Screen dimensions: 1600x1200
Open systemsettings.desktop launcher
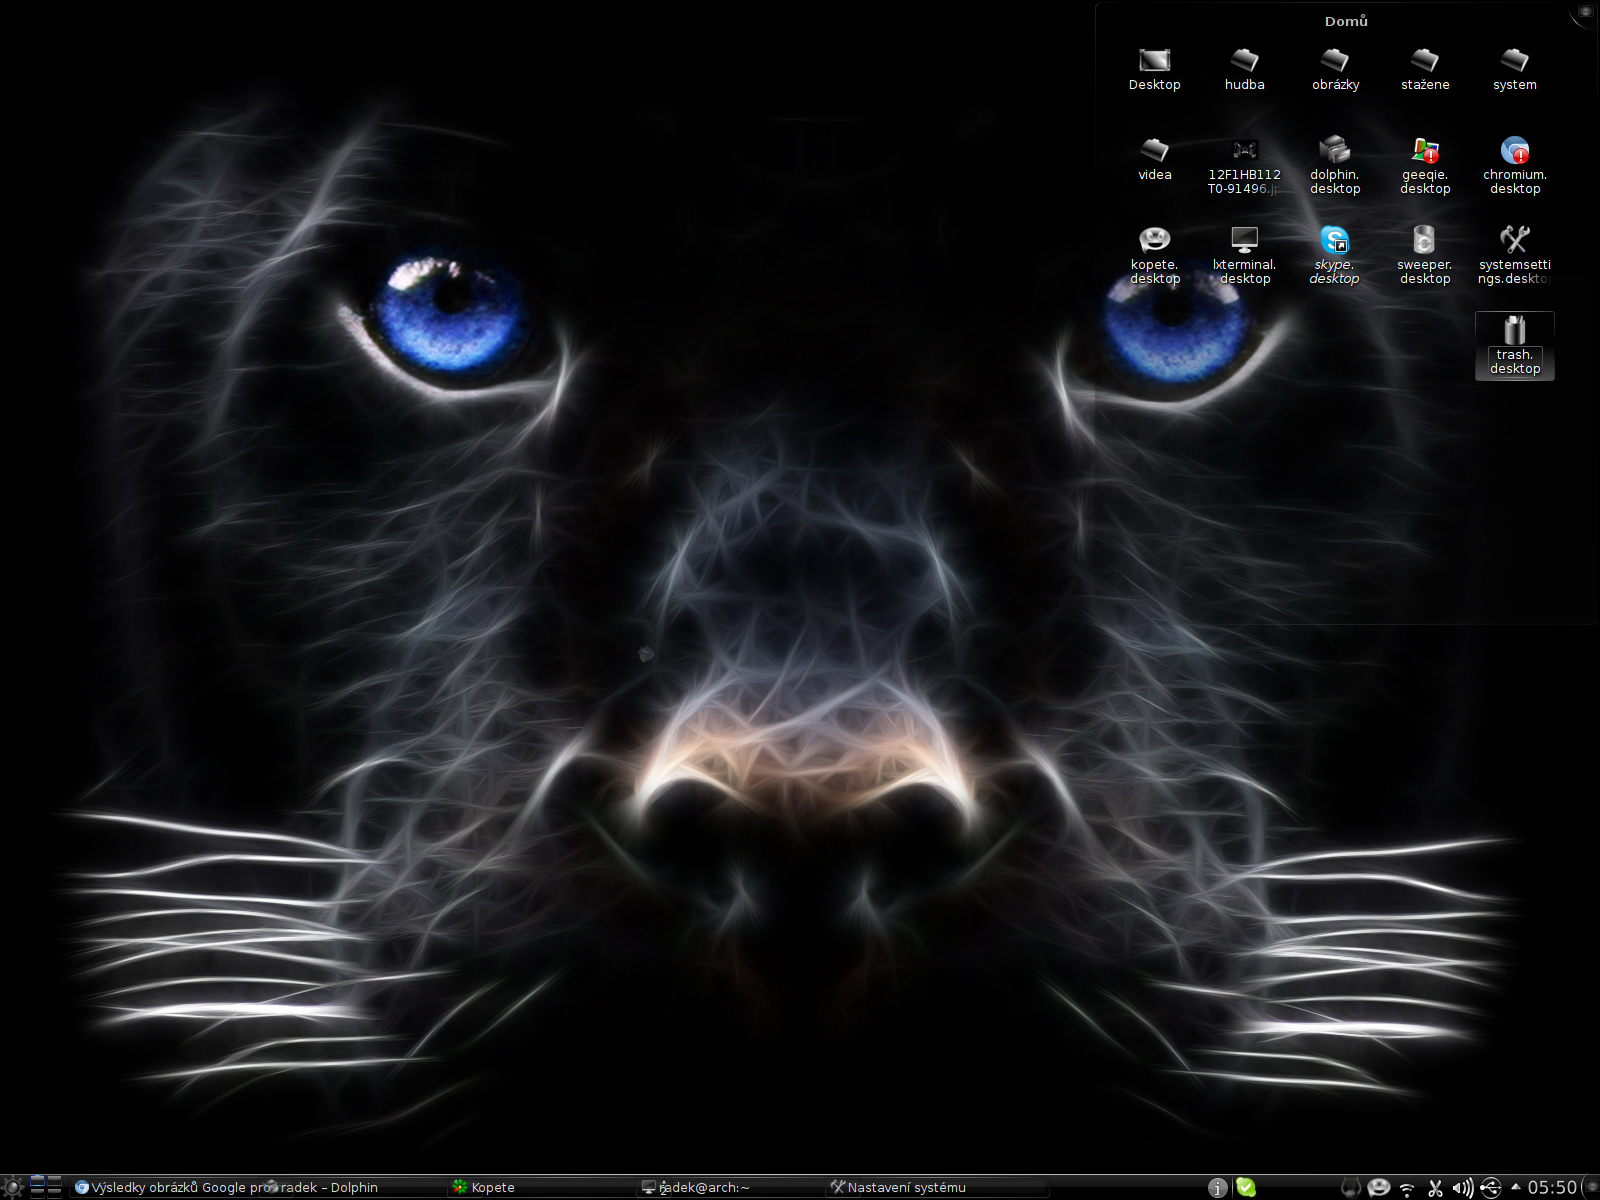pyautogui.click(x=1515, y=256)
